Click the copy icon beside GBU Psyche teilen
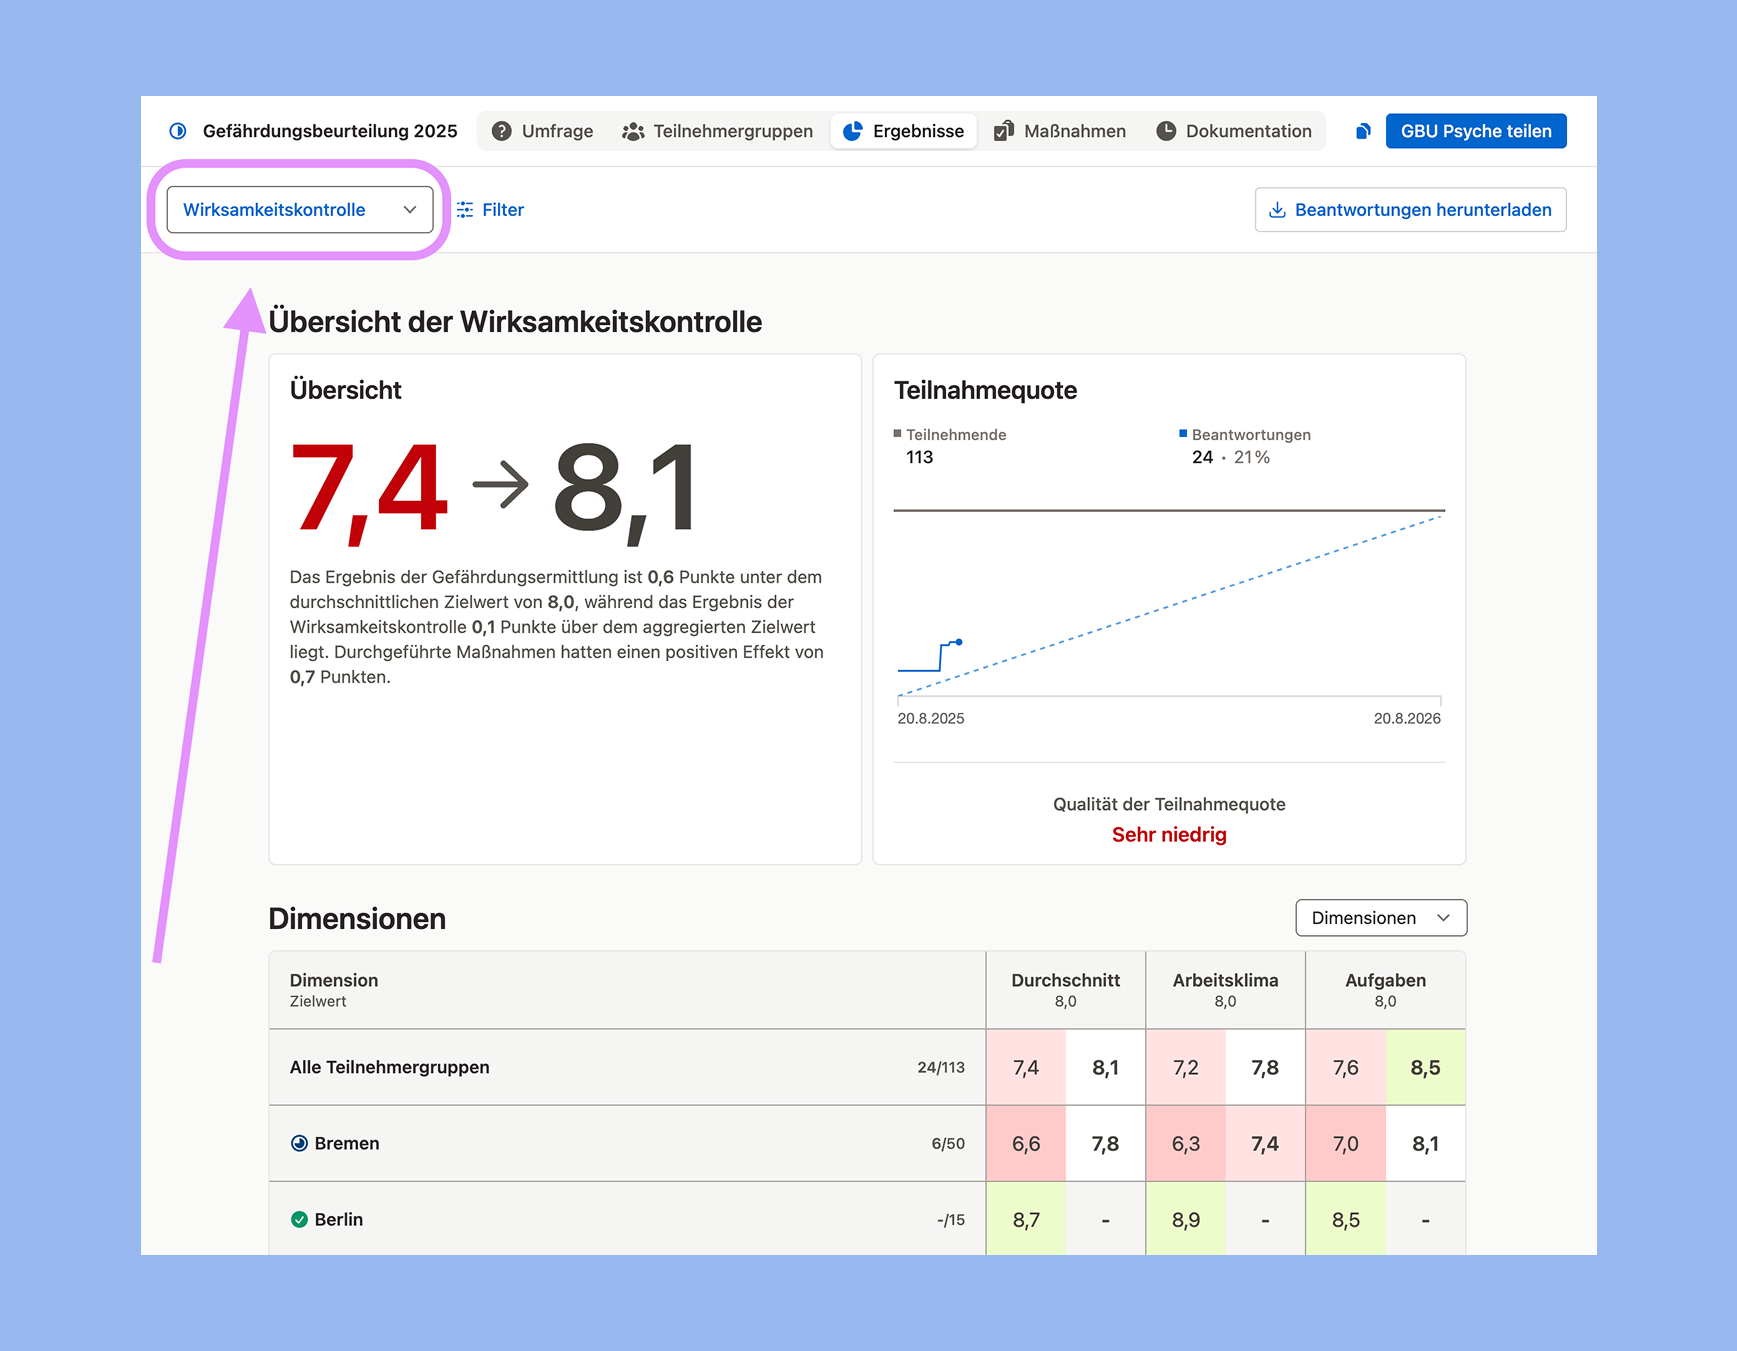Image resolution: width=1737 pixels, height=1351 pixels. [x=1363, y=131]
